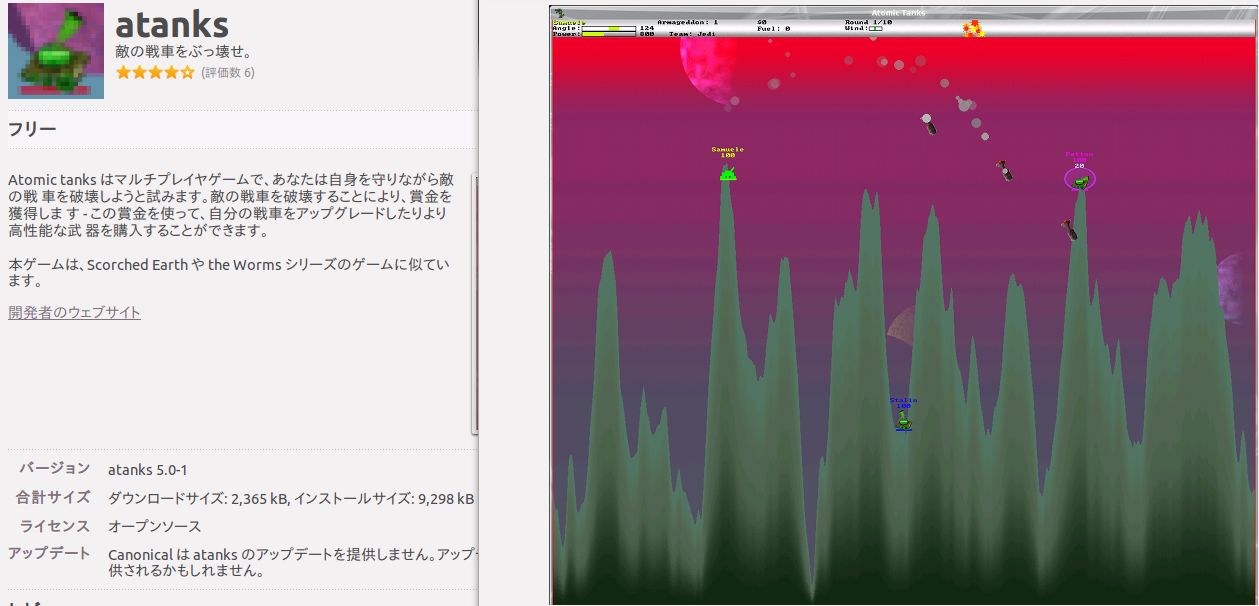Screen dimensions: 1259x606
Task: Click the tagline "敵の戦車をぶっ壊せ。"
Action: pos(184,51)
